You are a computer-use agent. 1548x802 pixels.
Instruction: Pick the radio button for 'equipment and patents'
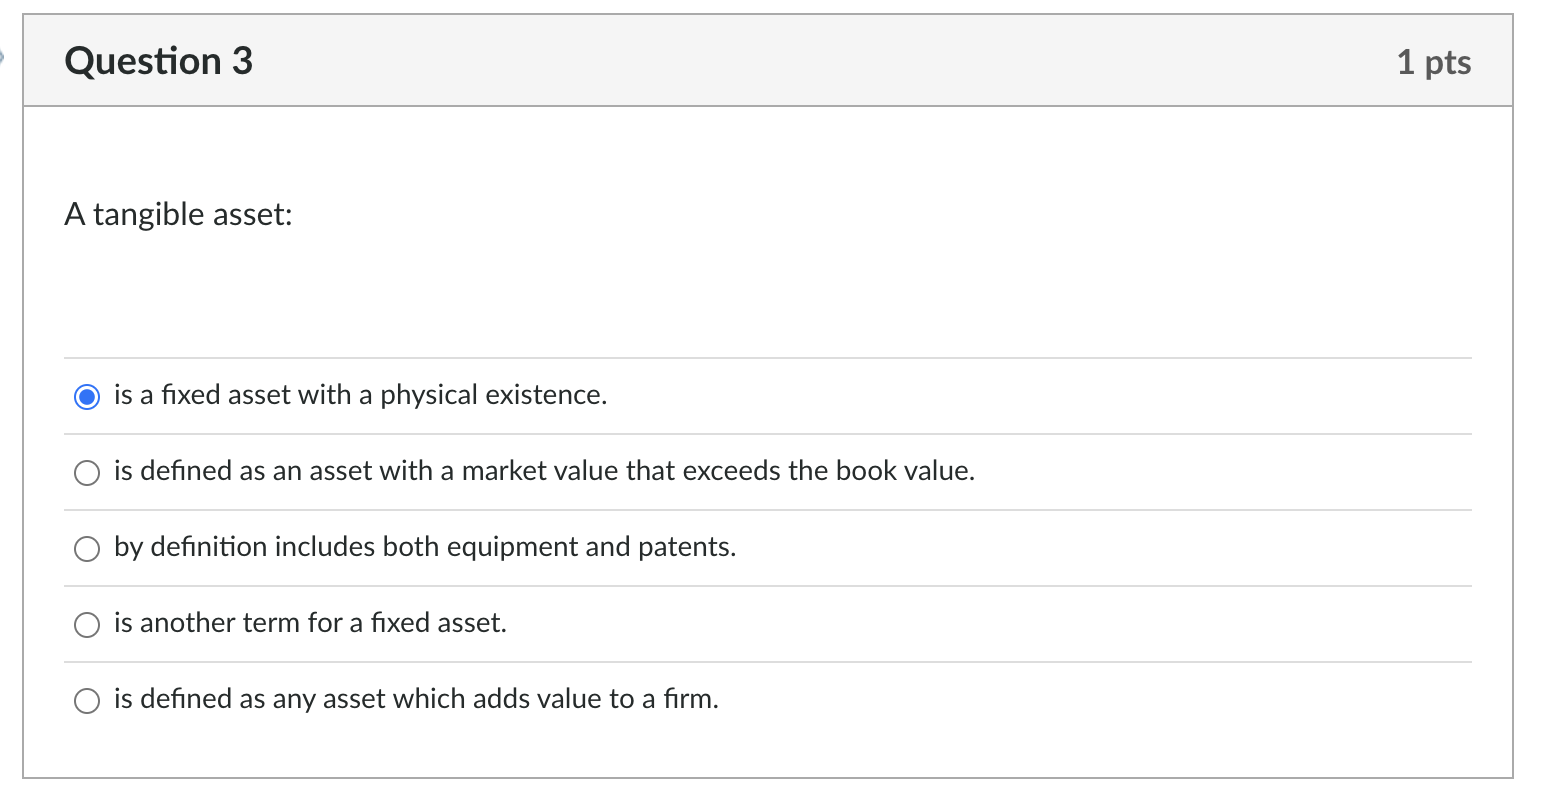click(x=88, y=548)
